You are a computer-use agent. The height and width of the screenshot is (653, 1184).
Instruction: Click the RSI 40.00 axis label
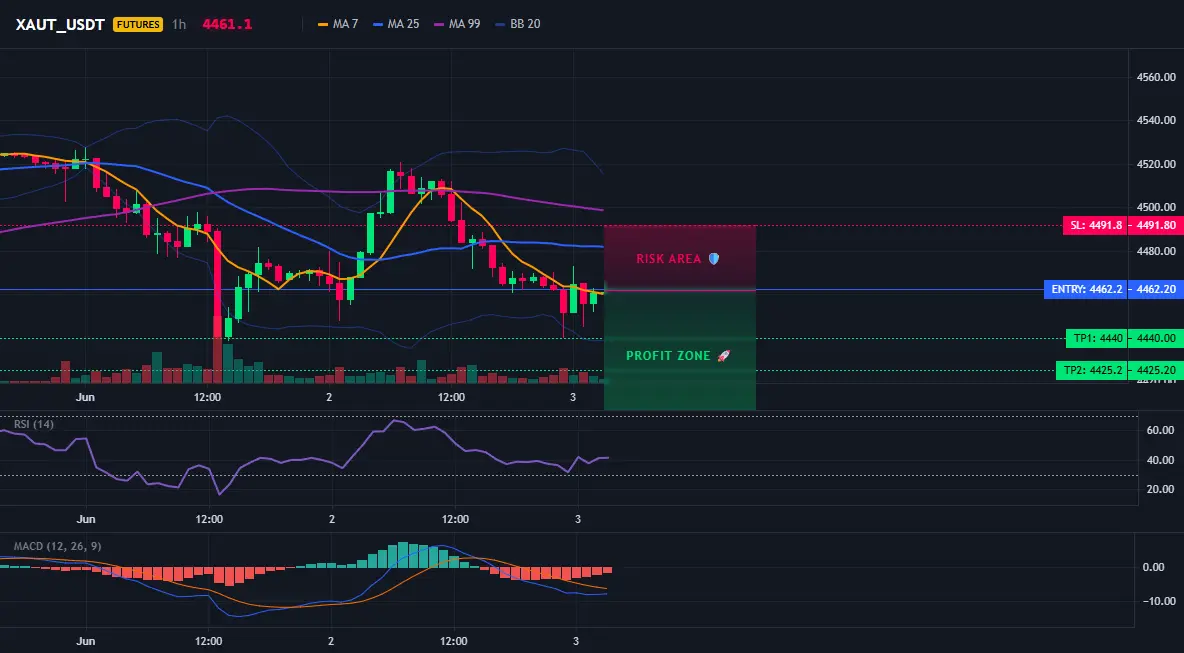[x=1161, y=460]
